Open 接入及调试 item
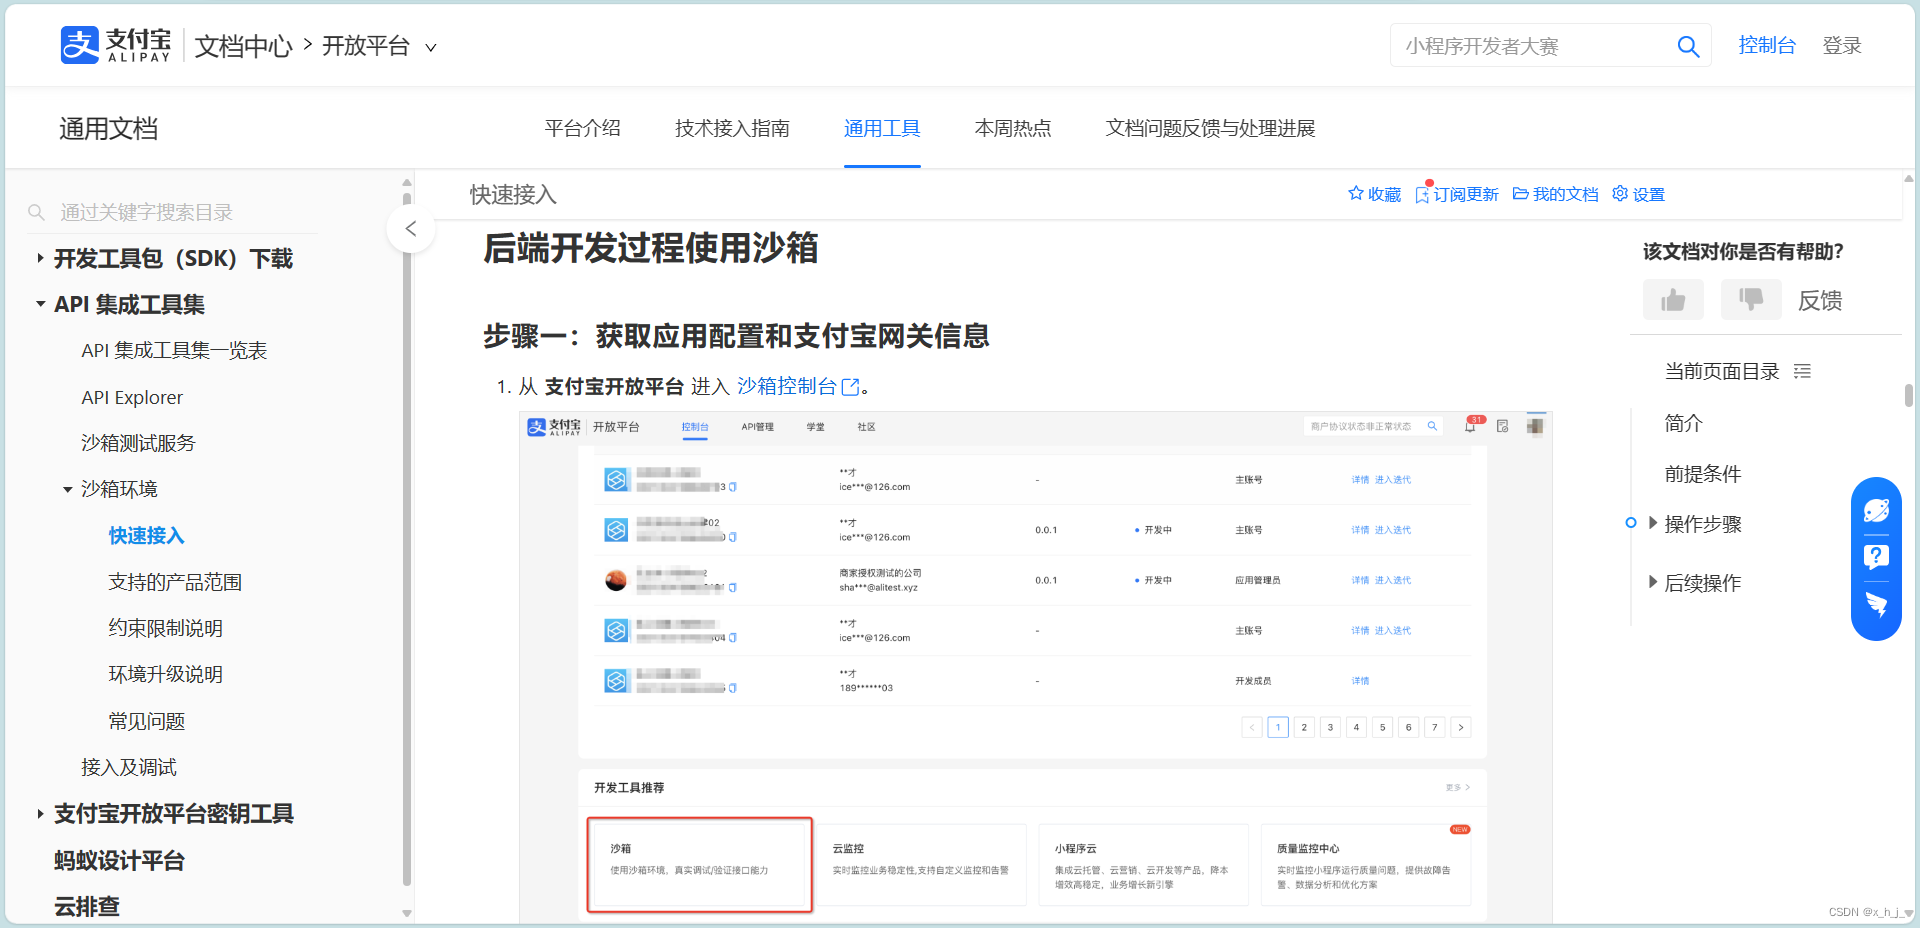The image size is (1920, 928). pyautogui.click(x=129, y=767)
